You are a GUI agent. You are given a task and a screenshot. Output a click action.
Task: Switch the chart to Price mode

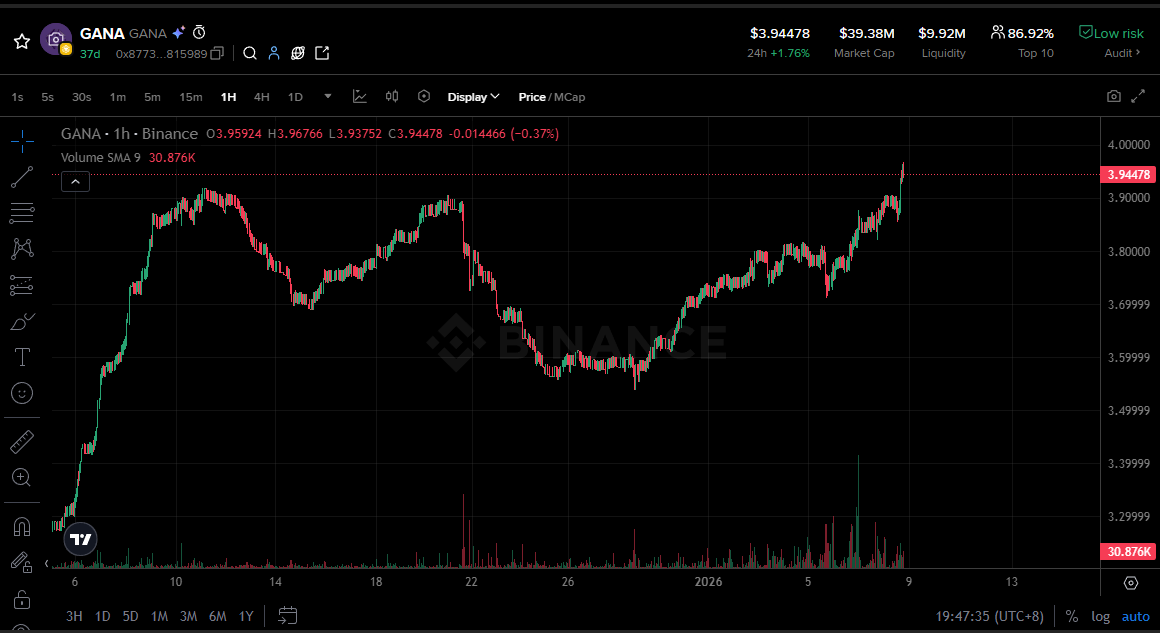point(532,97)
